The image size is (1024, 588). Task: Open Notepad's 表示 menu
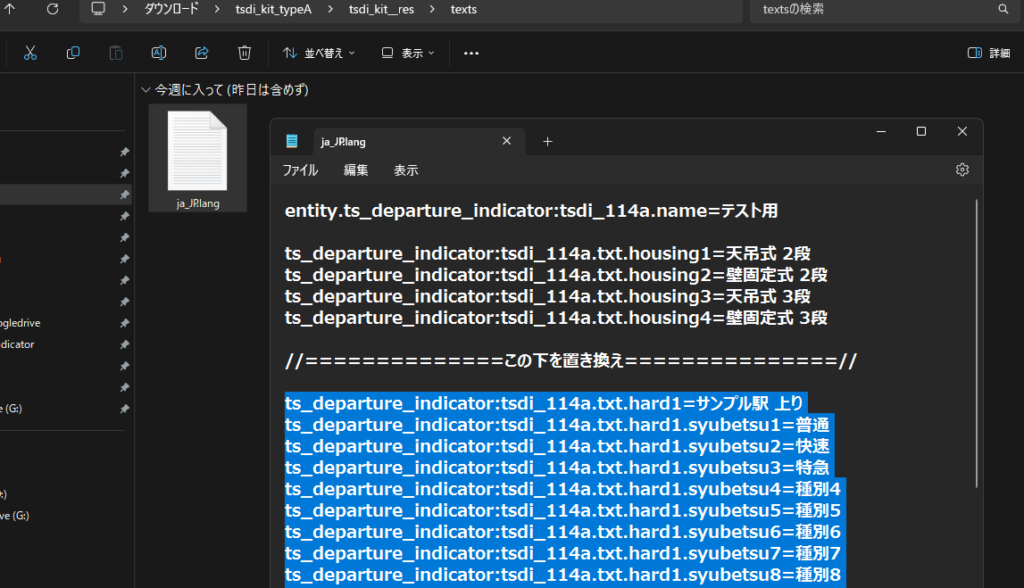(x=406, y=171)
